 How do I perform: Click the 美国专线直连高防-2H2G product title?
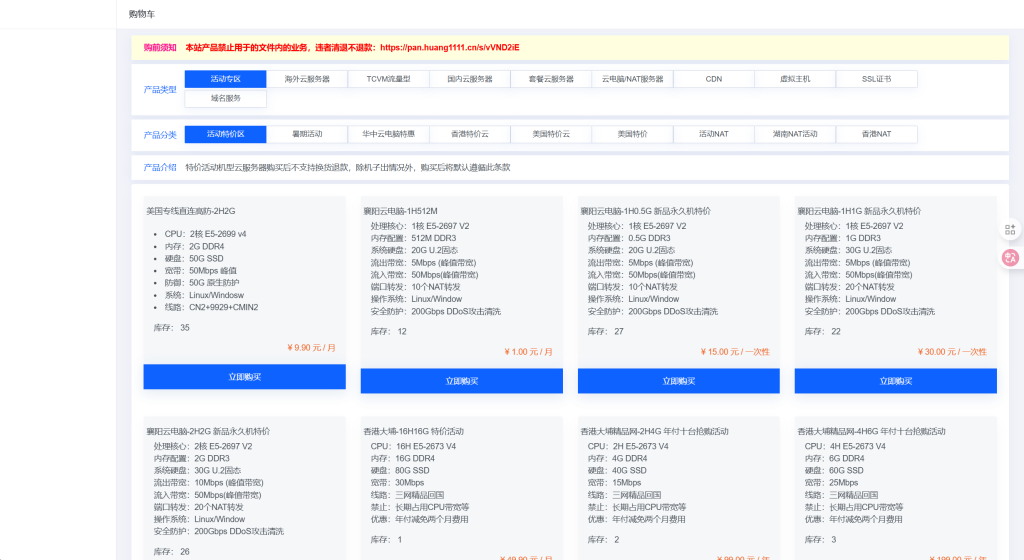(191, 211)
